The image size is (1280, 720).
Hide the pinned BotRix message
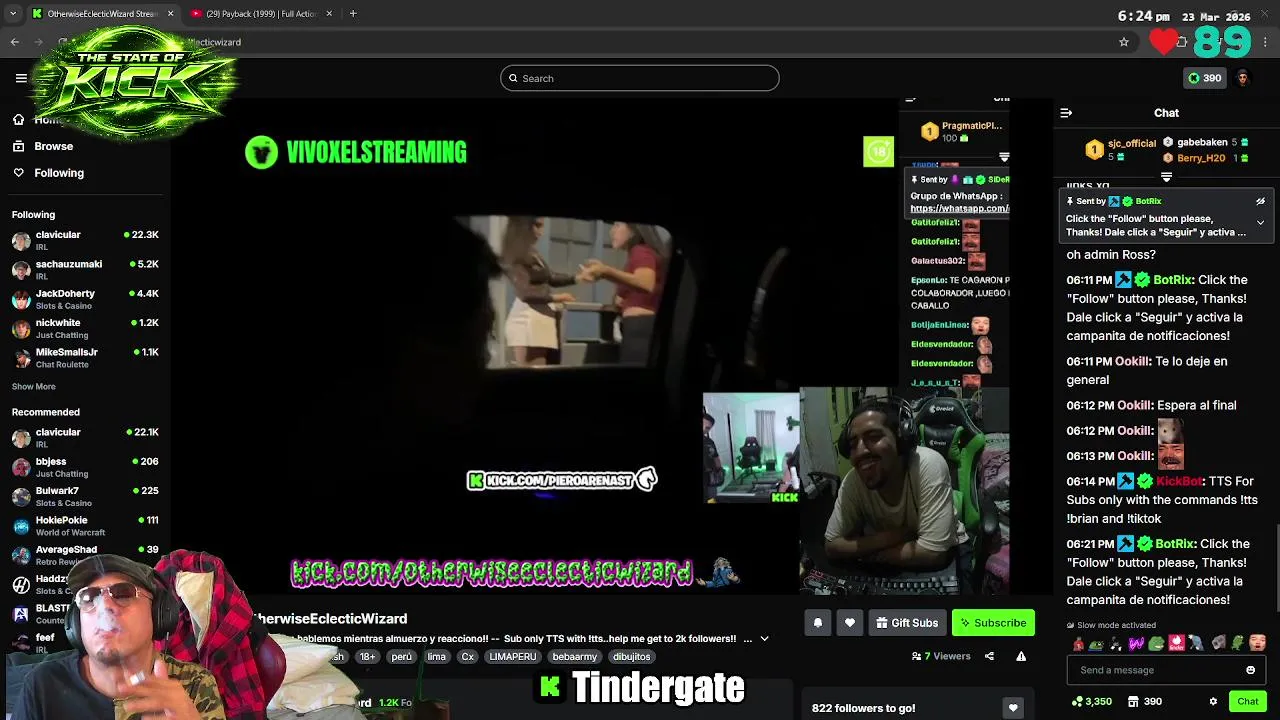(1260, 201)
